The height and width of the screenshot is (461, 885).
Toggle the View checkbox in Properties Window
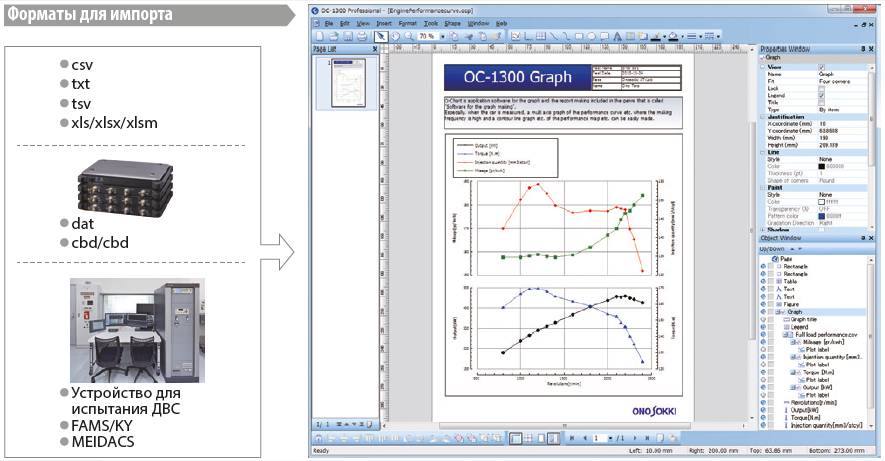[x=822, y=67]
